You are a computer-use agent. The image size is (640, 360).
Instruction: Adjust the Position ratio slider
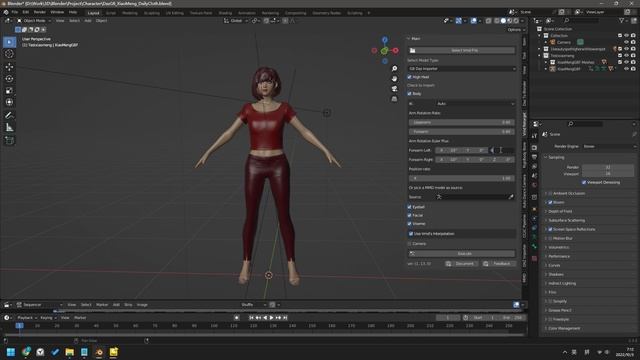click(462, 178)
